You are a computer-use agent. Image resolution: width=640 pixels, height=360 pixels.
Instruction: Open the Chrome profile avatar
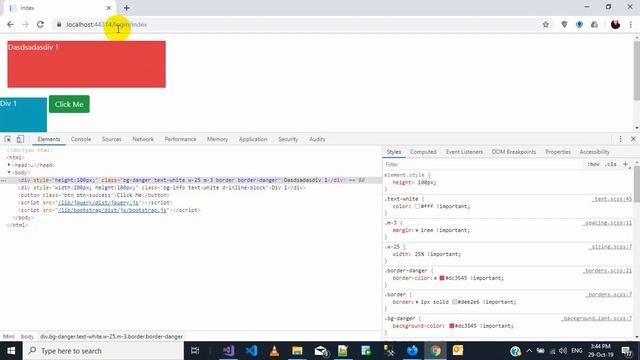(616, 24)
